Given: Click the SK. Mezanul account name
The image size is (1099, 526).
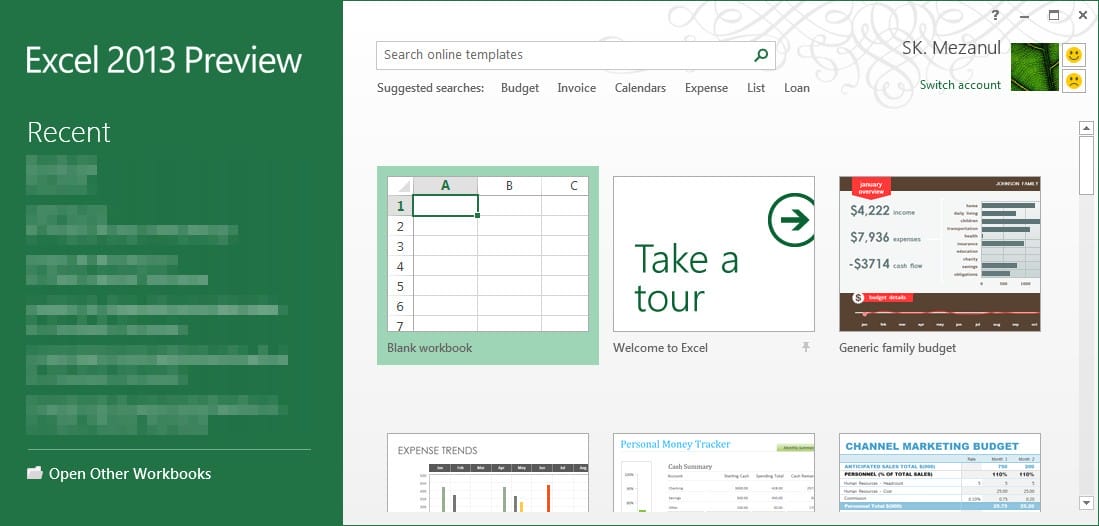Looking at the screenshot, I should (x=951, y=48).
